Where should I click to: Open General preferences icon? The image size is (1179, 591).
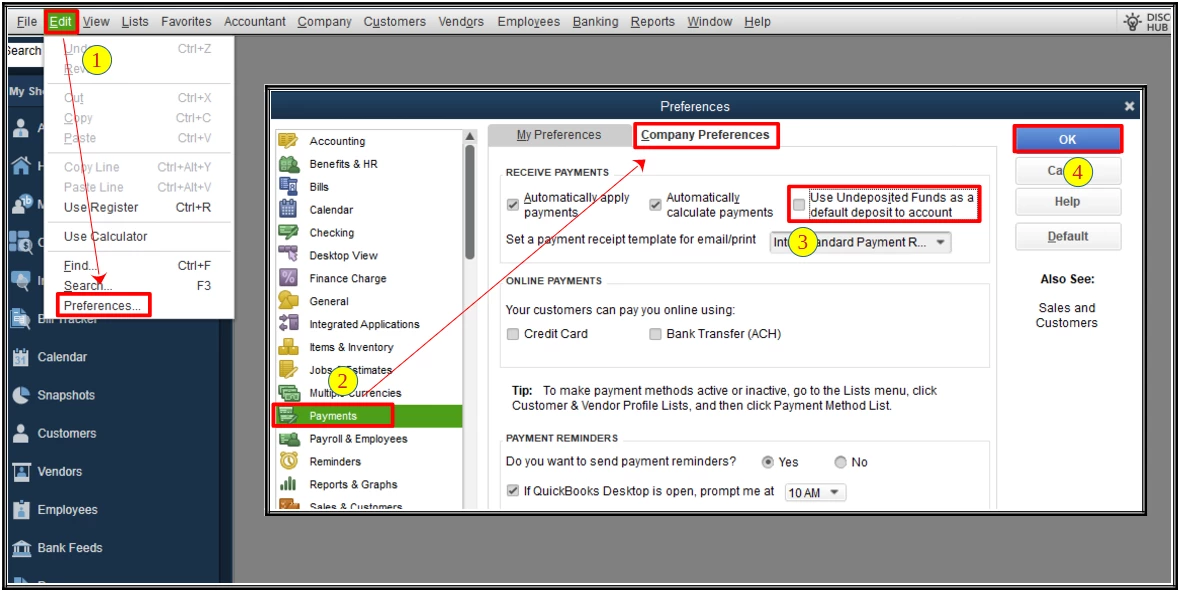(x=289, y=301)
